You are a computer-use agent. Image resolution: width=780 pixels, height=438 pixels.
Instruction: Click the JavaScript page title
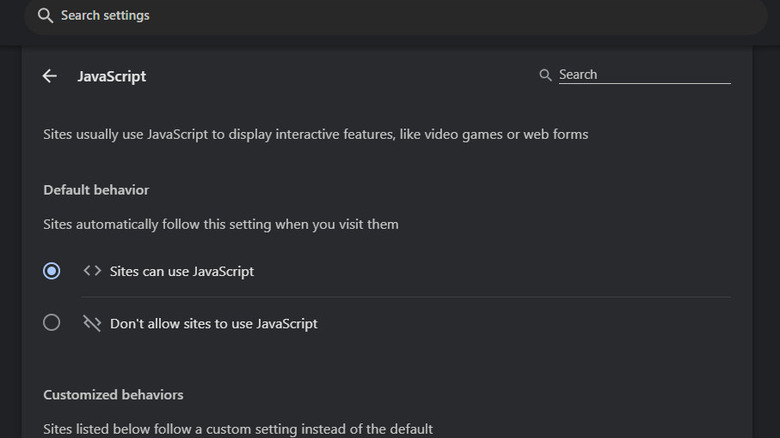tap(111, 76)
